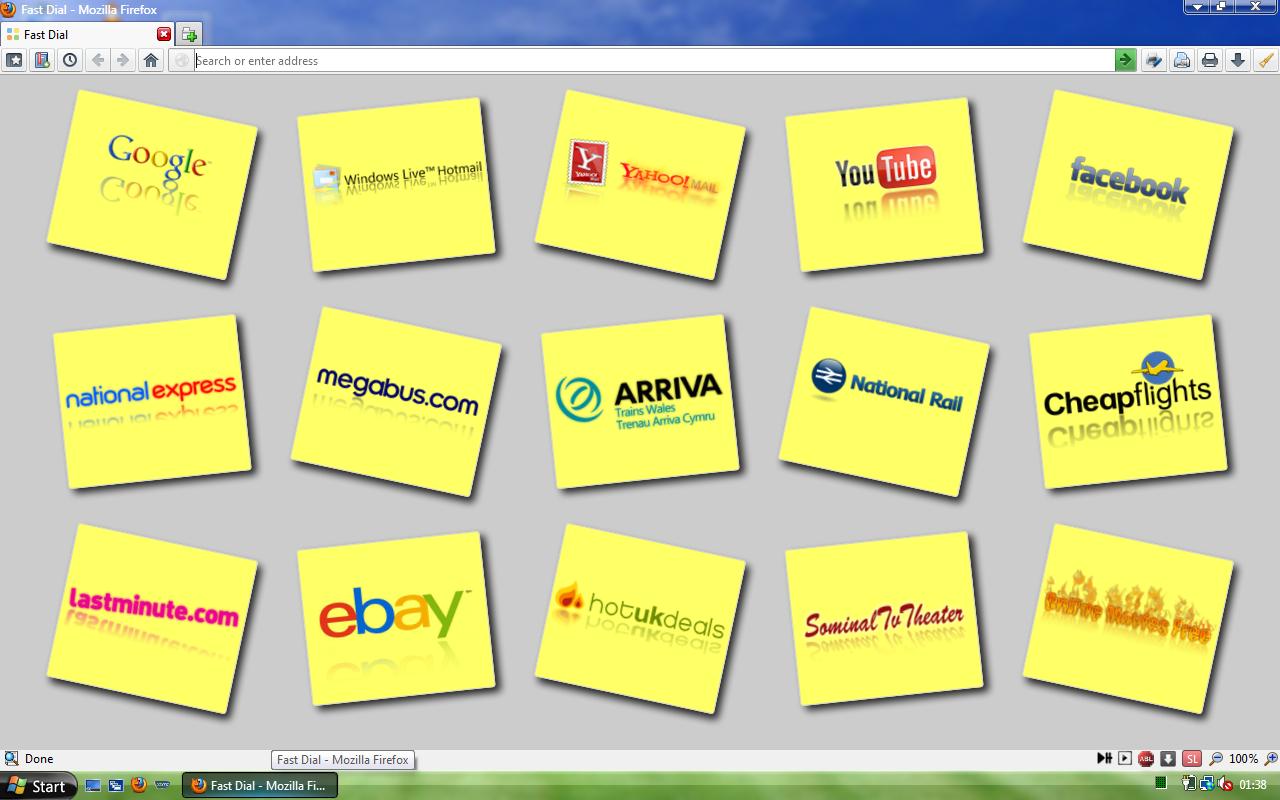Image resolution: width=1280 pixels, height=800 pixels.
Task: Click the Fast Dial taskbar button
Action: (x=264, y=786)
